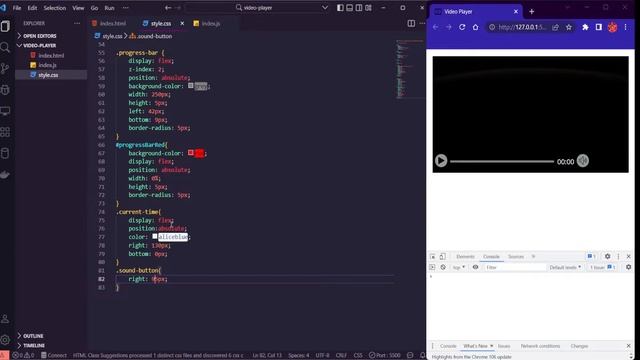The image size is (640, 360).
Task: Reload the Video Player page in Chrome
Action: [x=462, y=27]
